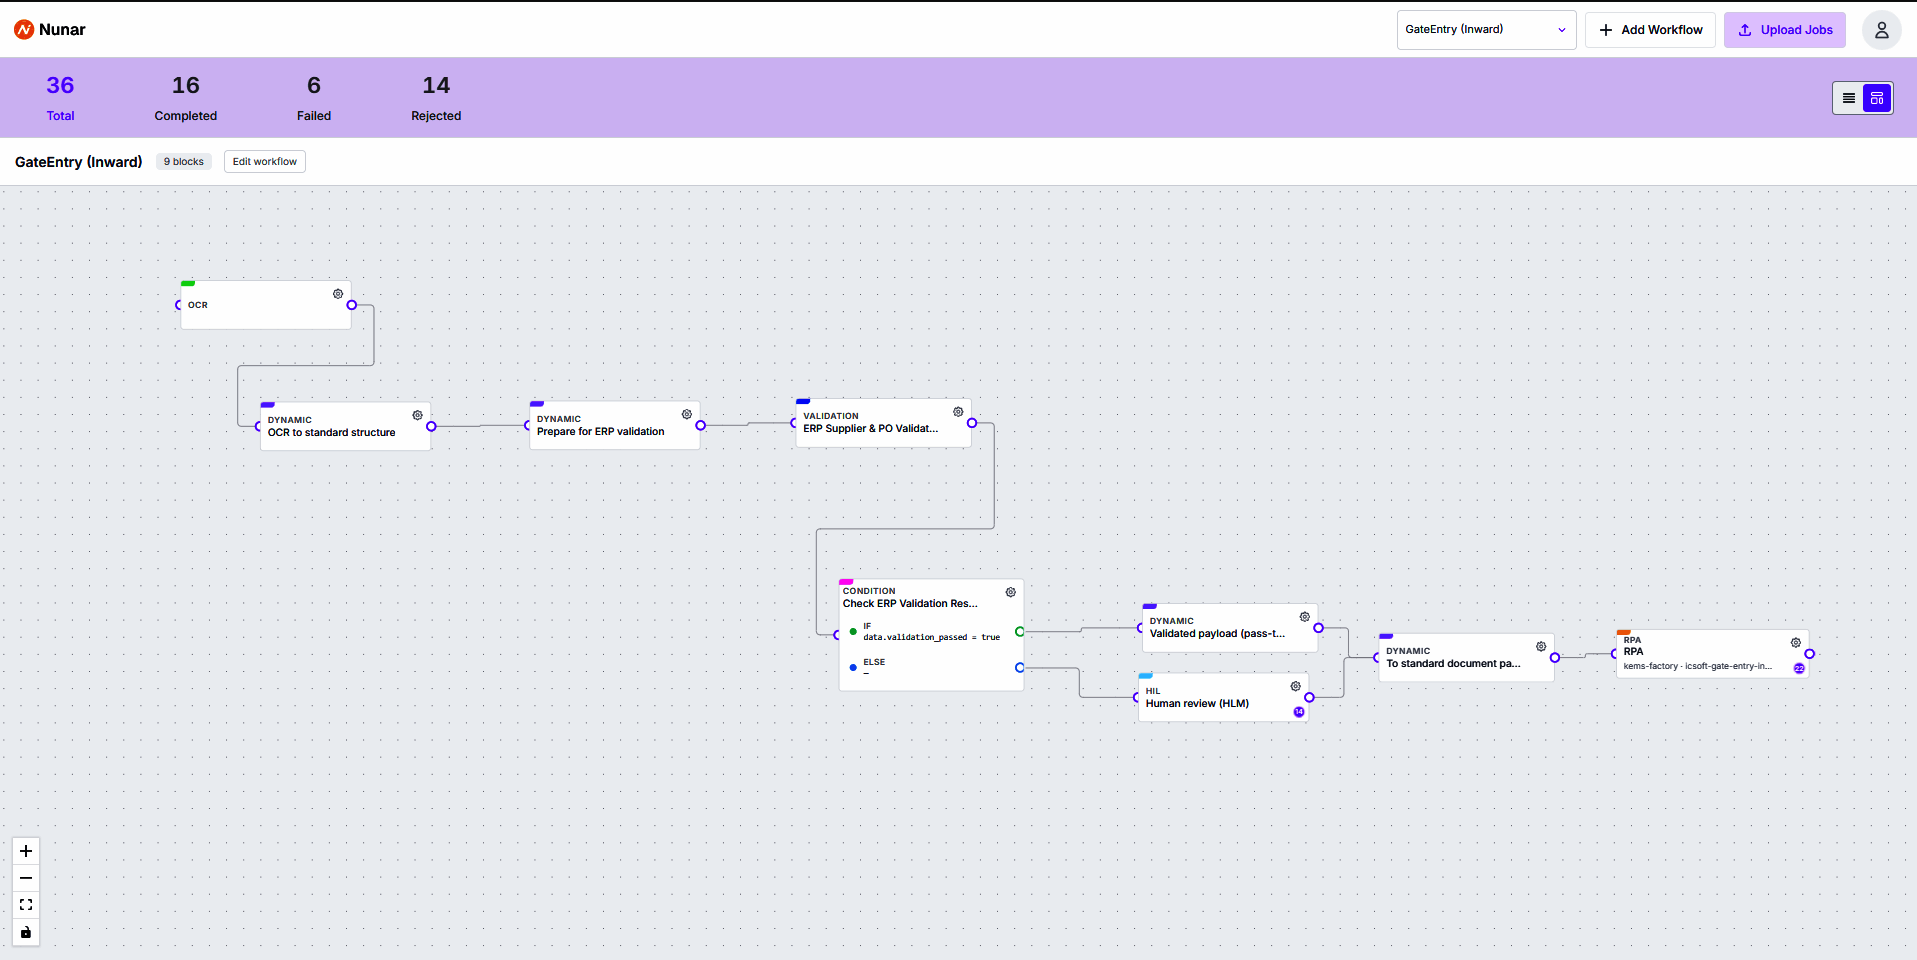Open the user profile menu
Image resolution: width=1917 pixels, height=960 pixels.
tap(1881, 30)
